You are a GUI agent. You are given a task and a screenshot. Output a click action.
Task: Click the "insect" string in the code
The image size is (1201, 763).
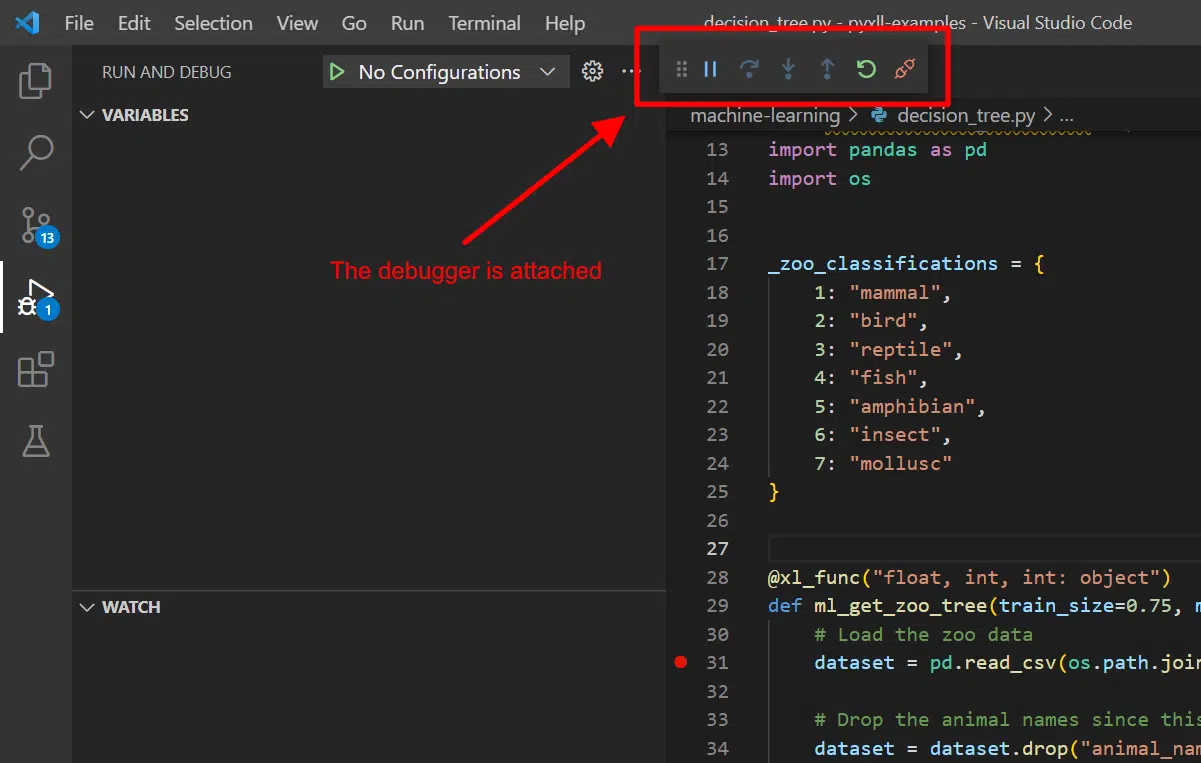tap(895, 435)
